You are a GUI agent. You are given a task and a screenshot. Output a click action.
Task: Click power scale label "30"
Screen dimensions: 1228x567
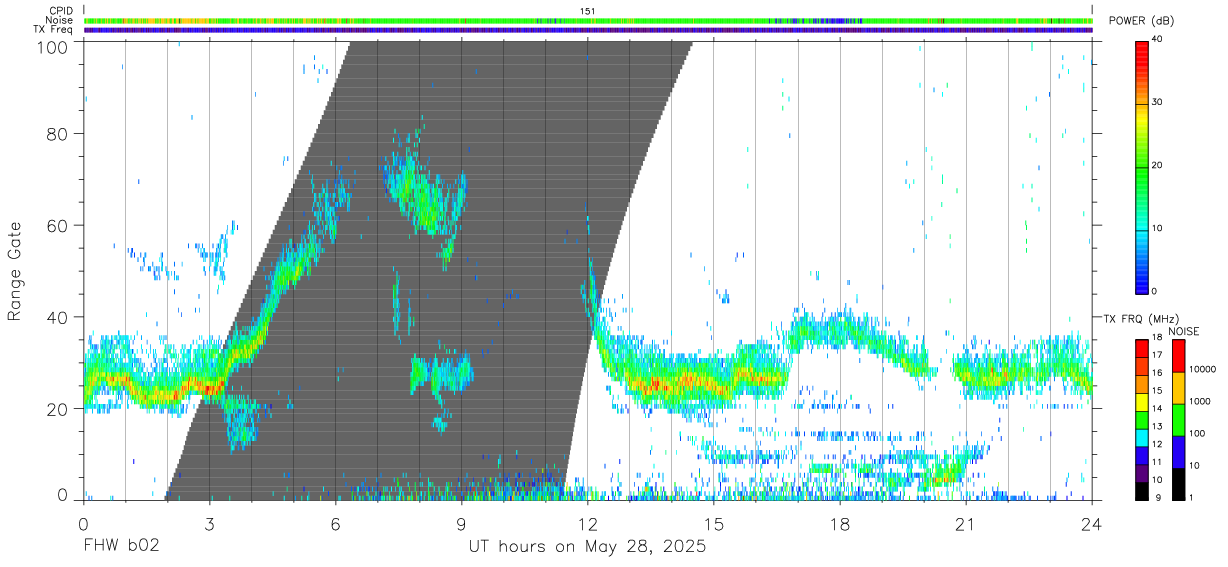[1157, 102]
